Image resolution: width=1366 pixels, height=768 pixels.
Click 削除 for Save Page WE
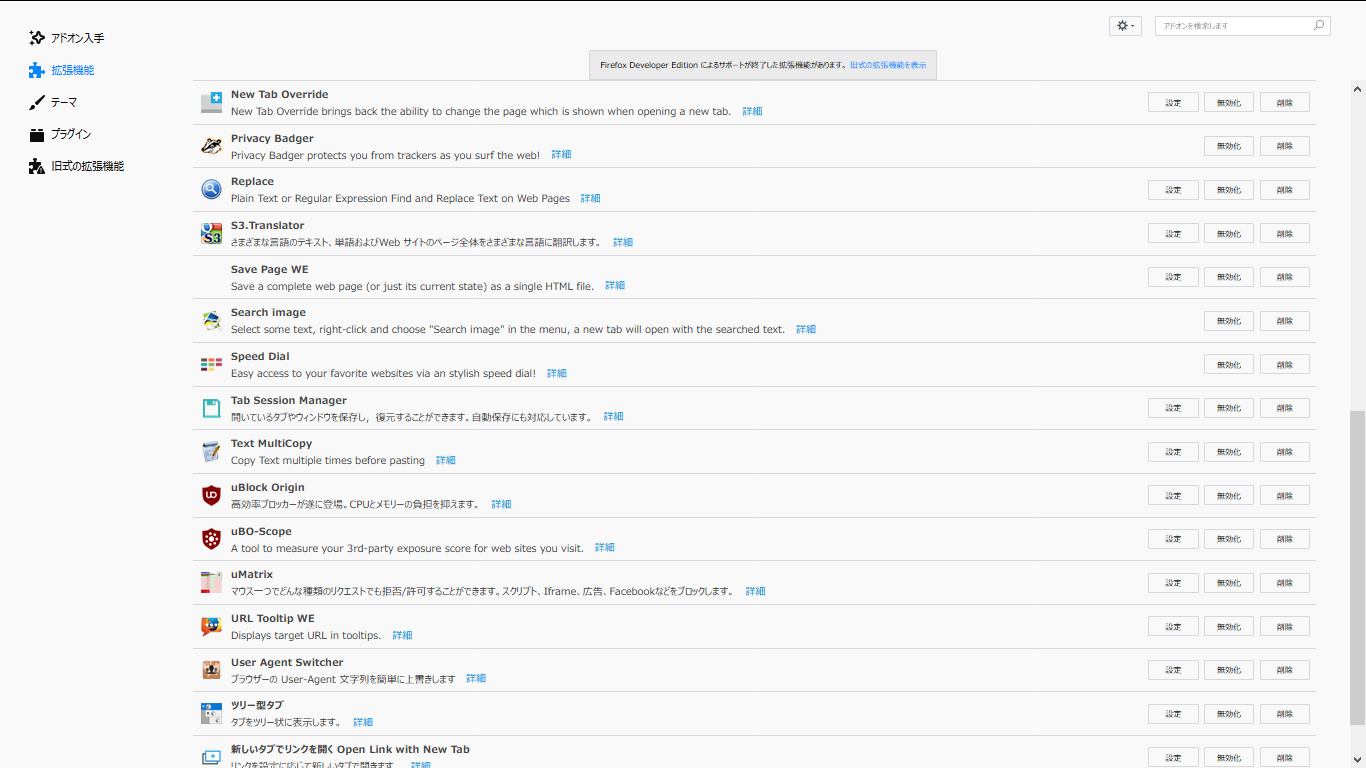click(1285, 277)
